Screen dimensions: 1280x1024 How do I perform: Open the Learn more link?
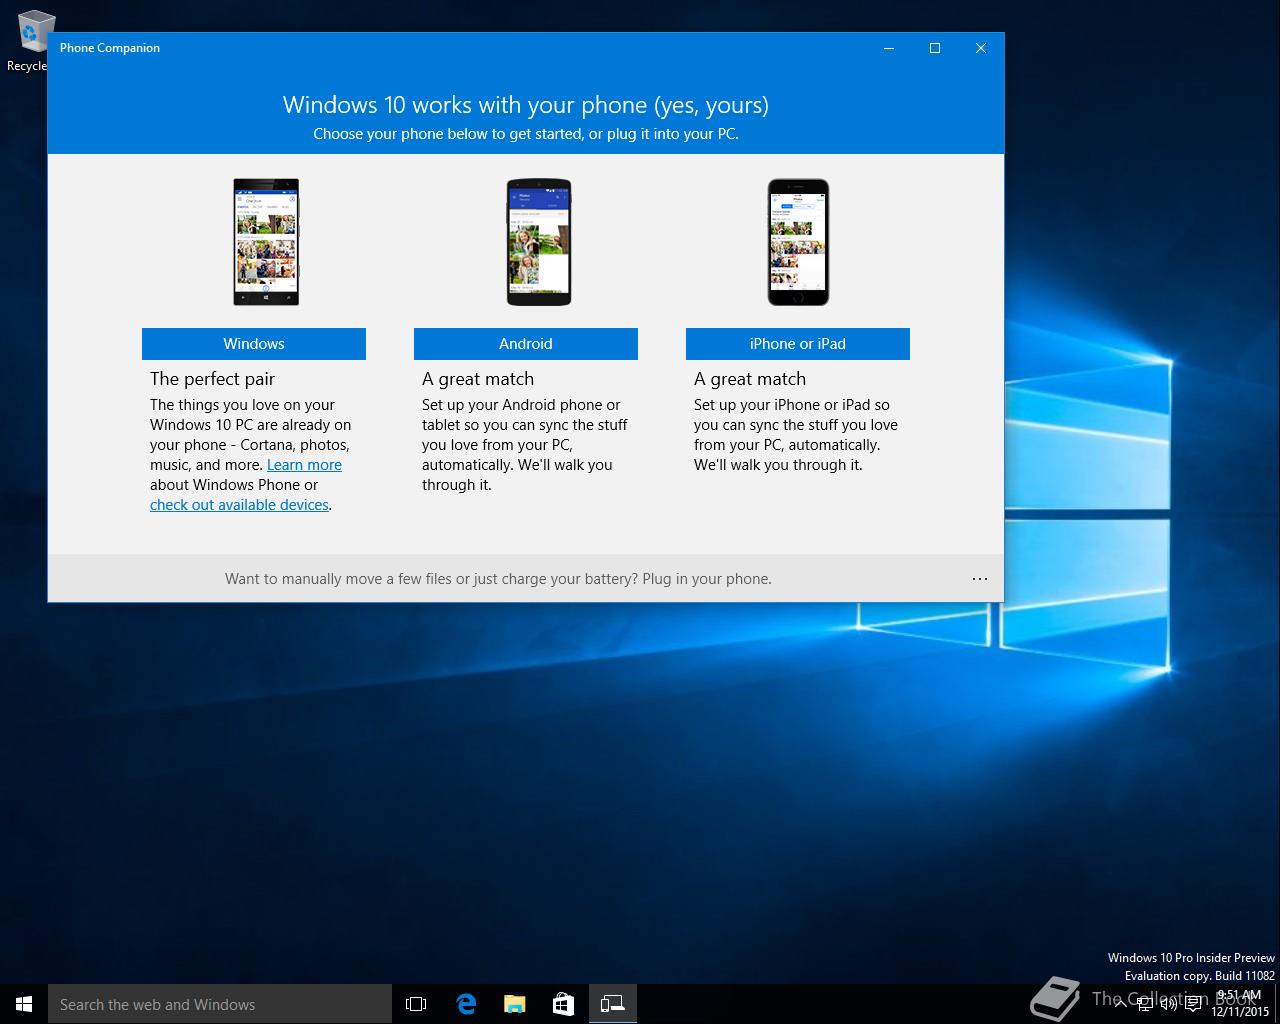[304, 465]
